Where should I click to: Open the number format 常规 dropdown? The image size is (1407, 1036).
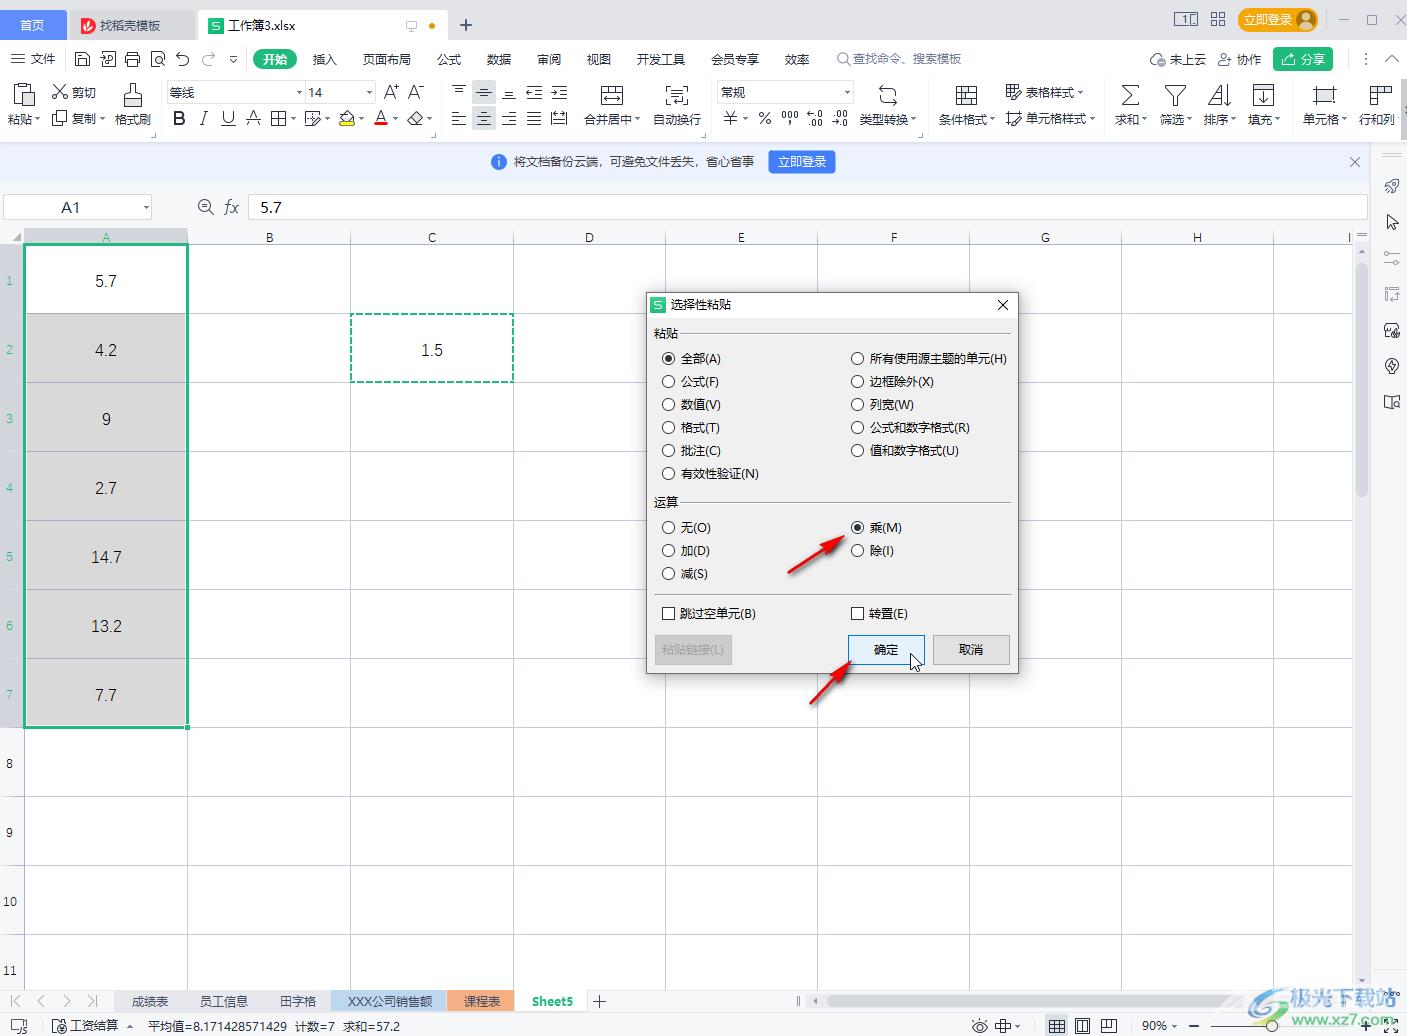(847, 92)
